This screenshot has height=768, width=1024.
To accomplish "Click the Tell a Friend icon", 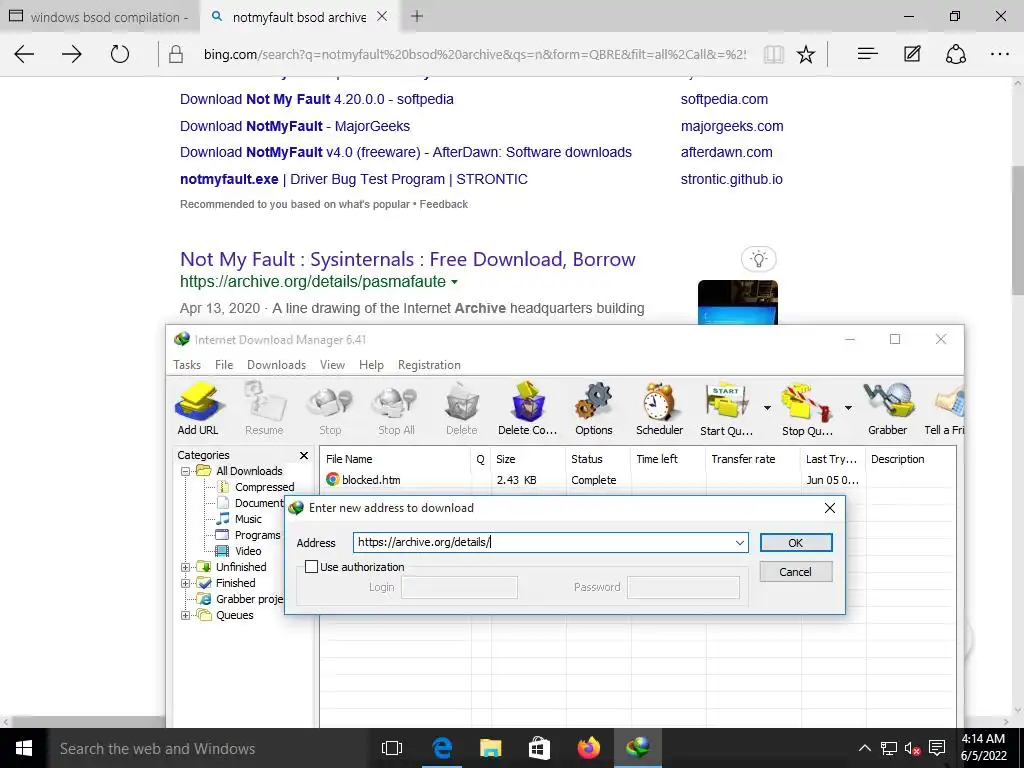I will click(x=944, y=409).
